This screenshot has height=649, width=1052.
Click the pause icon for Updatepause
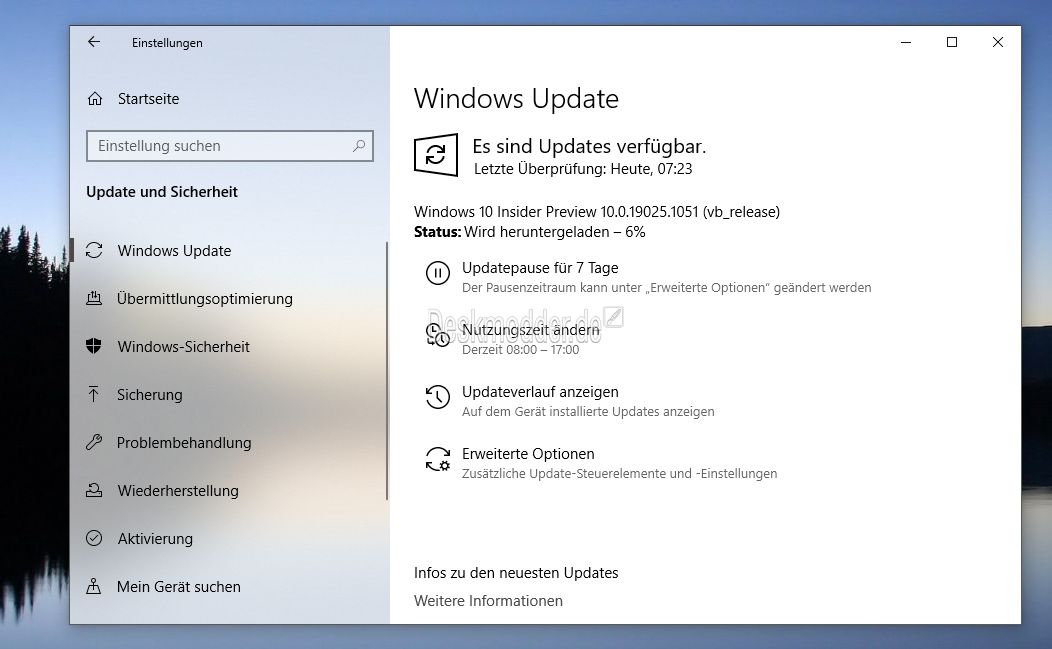point(437,273)
